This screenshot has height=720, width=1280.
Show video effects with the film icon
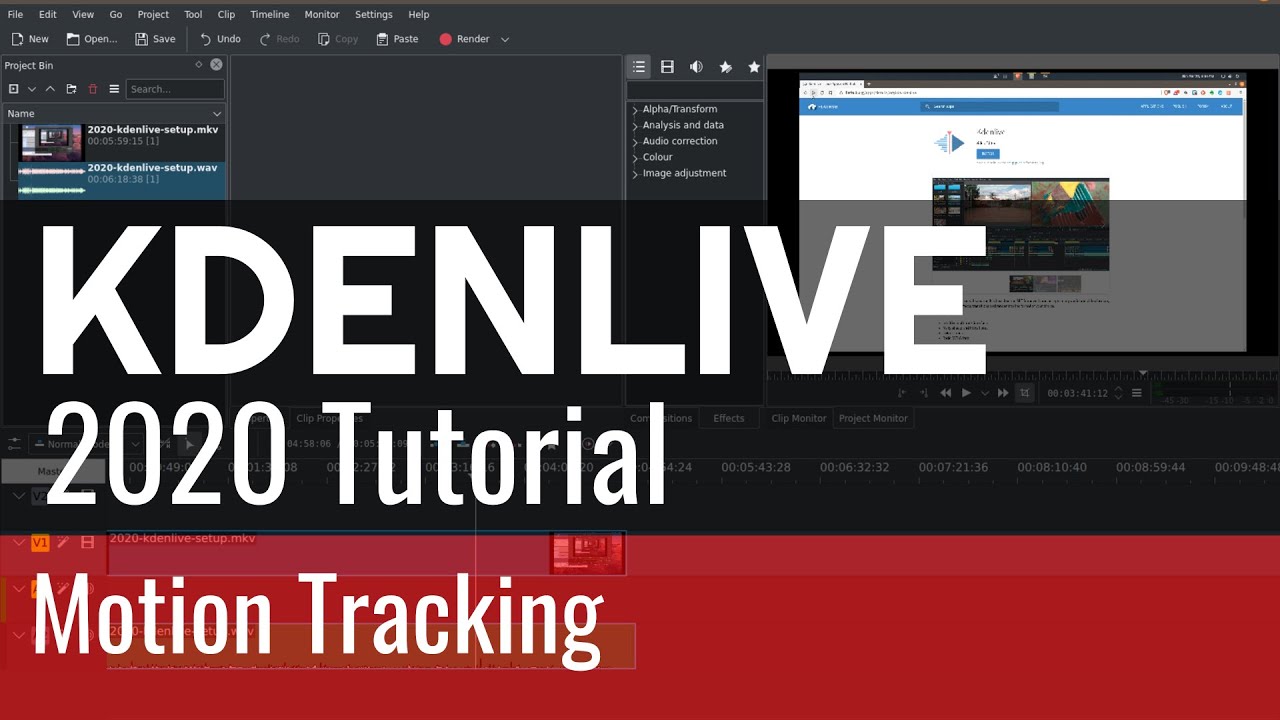(x=667, y=67)
